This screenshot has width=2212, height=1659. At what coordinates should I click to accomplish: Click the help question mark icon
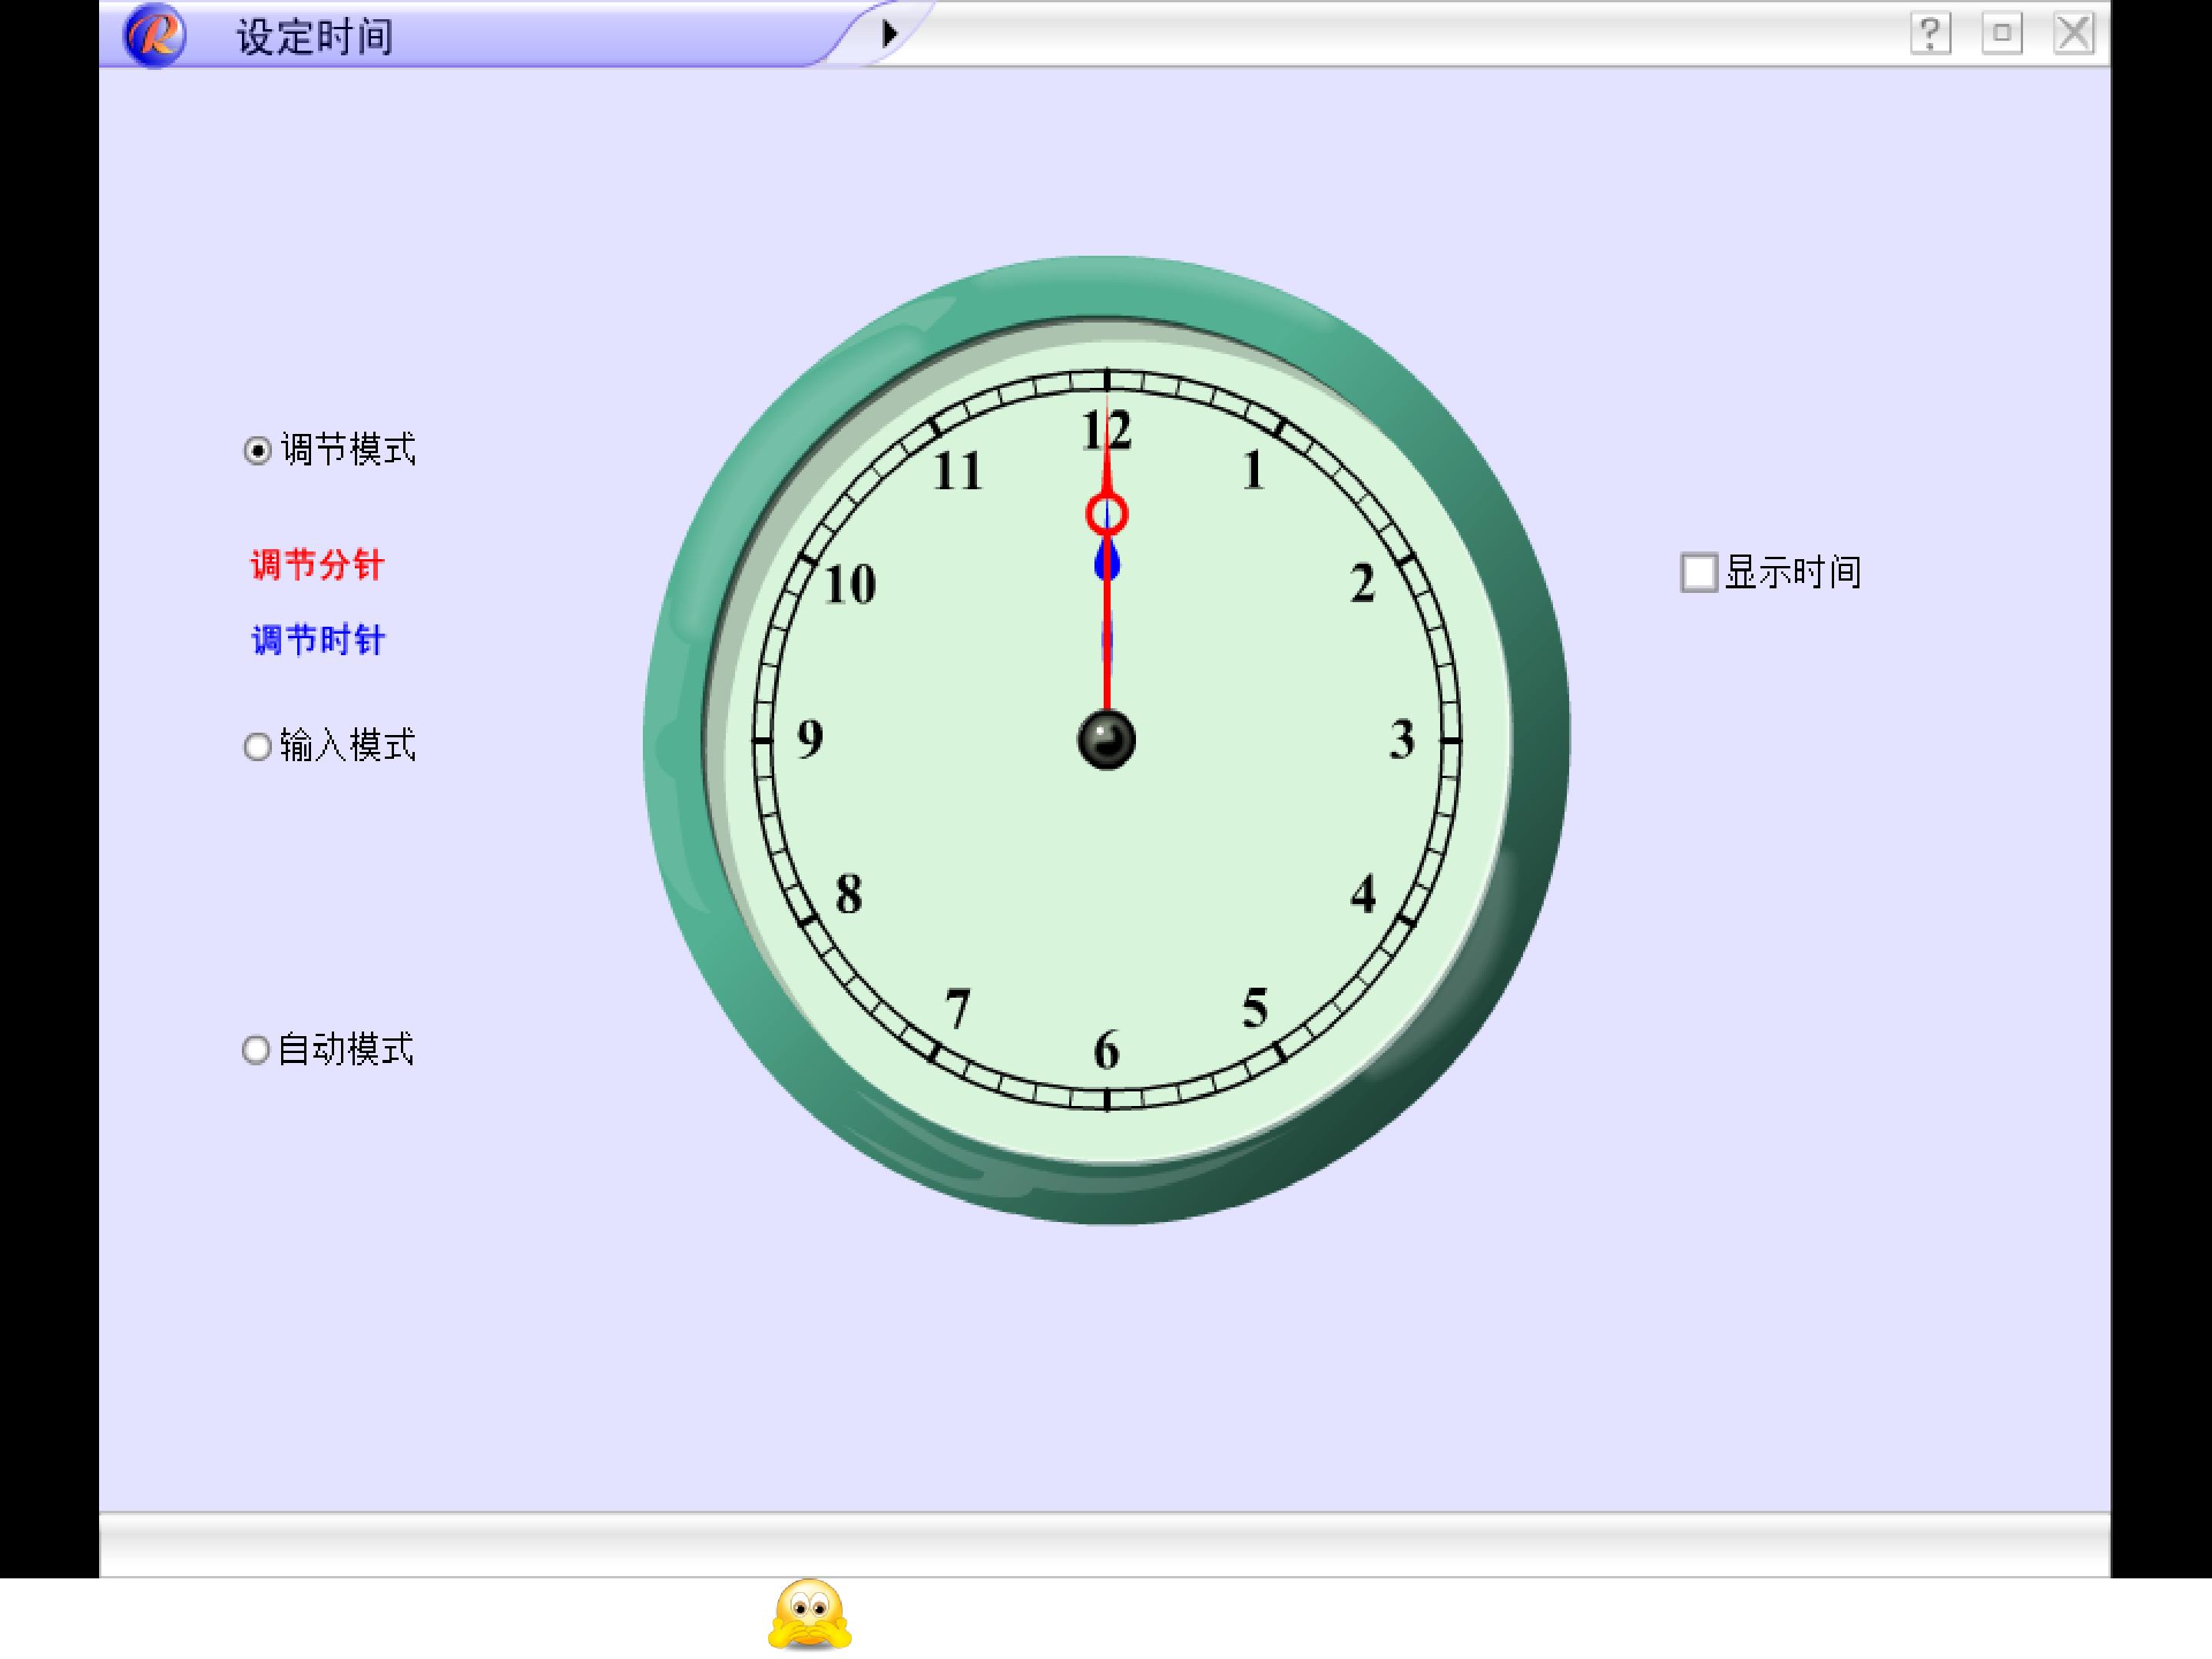[x=1930, y=34]
